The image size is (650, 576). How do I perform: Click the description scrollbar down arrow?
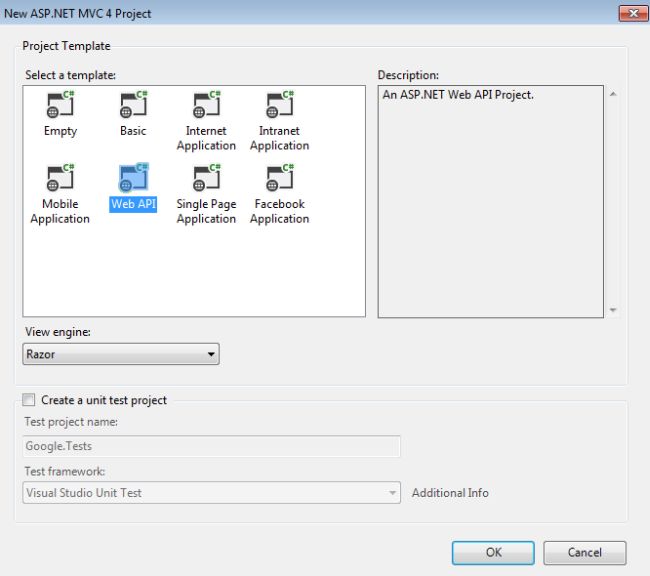tap(613, 310)
